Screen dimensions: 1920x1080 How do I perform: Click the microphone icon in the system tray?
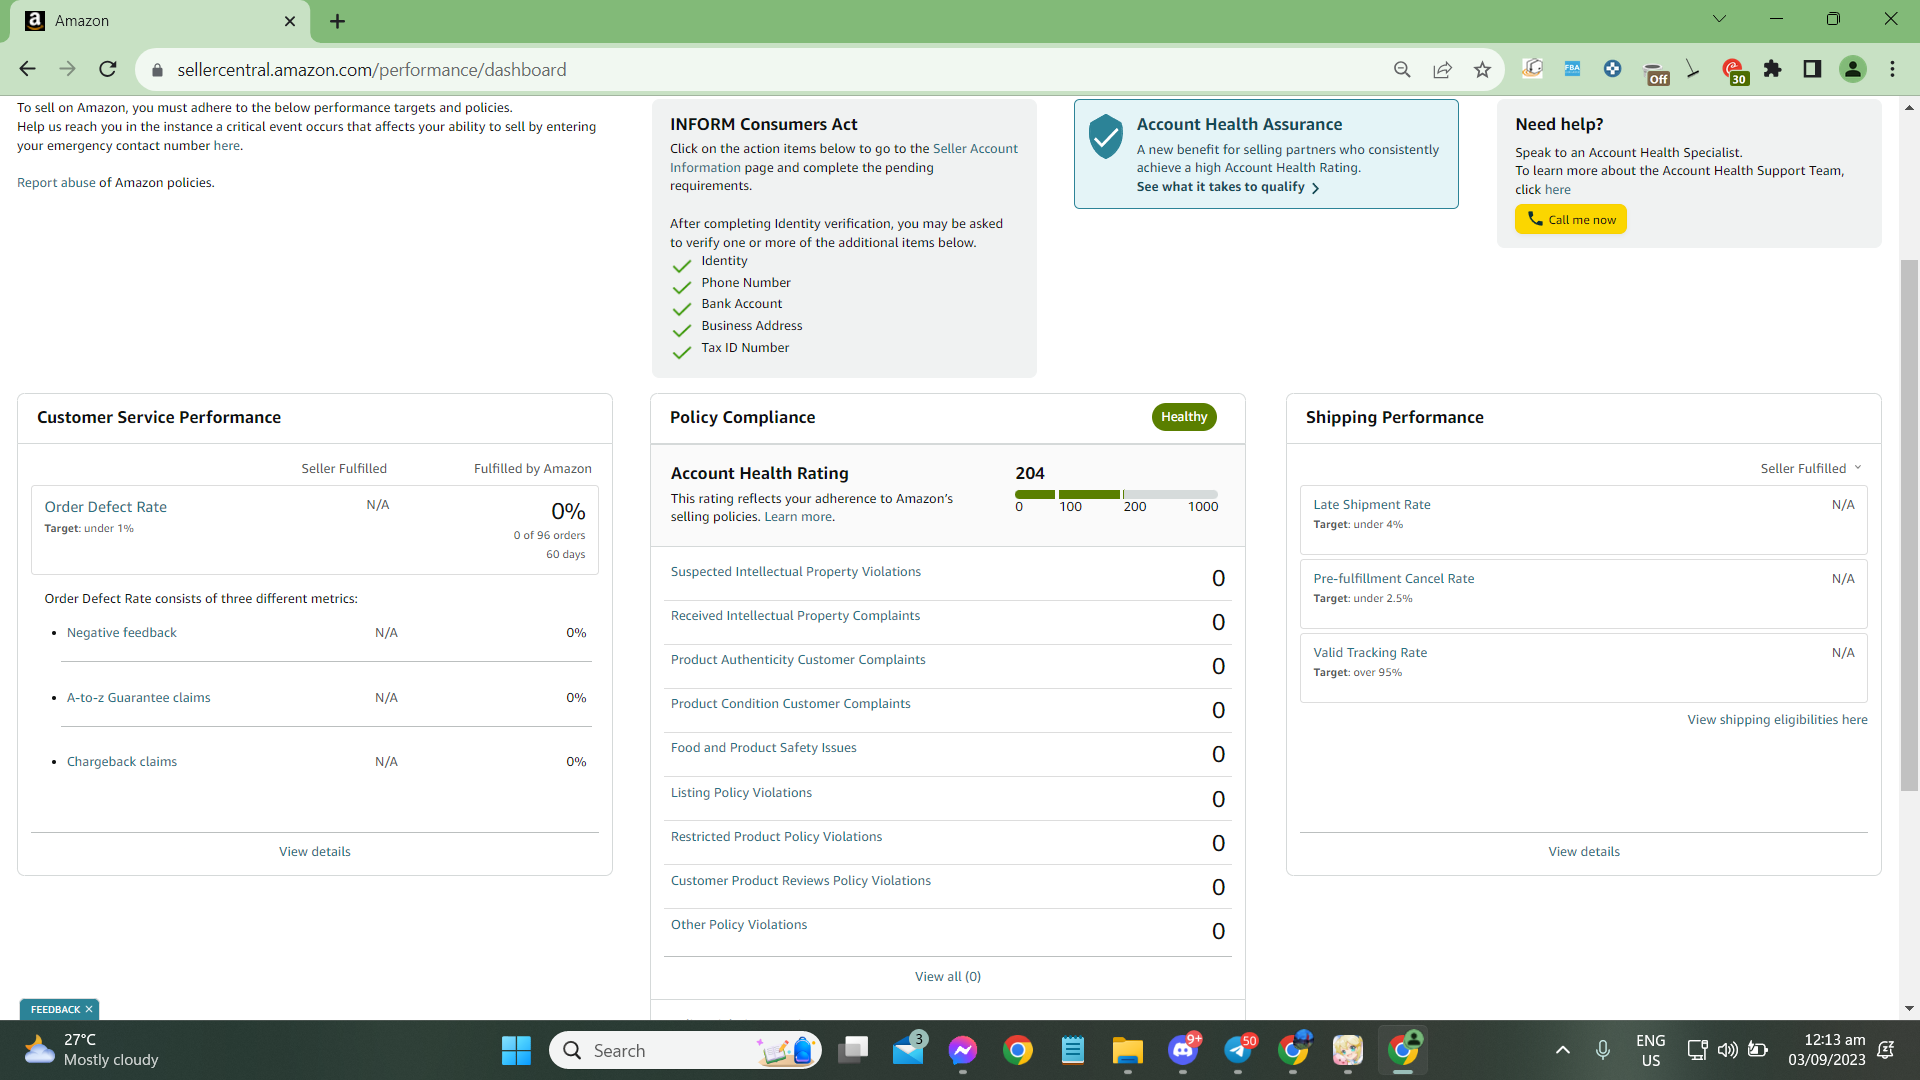[1603, 1050]
